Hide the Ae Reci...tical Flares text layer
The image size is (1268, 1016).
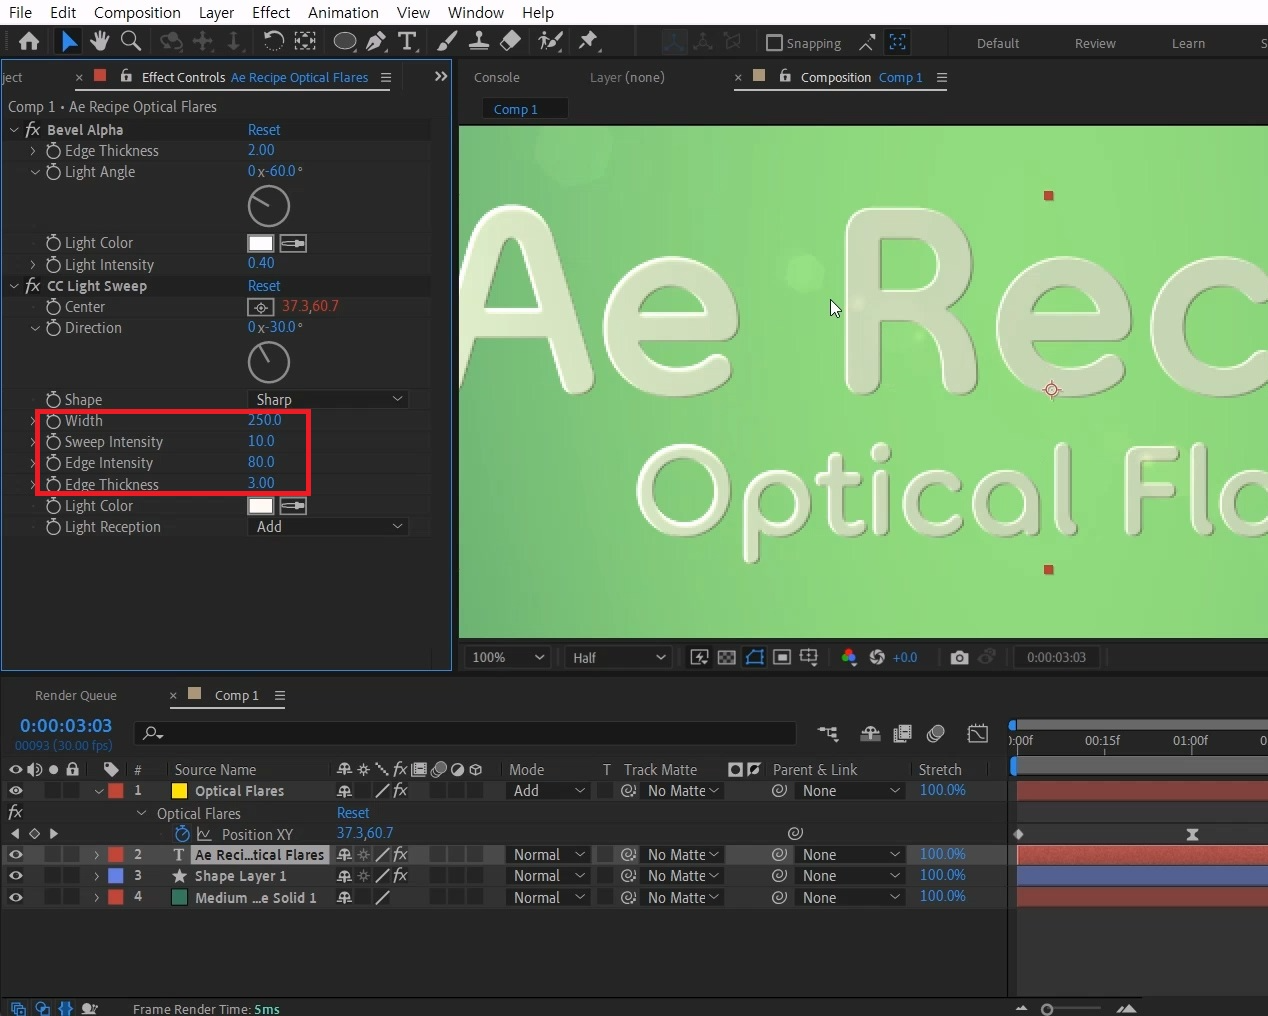(x=15, y=855)
